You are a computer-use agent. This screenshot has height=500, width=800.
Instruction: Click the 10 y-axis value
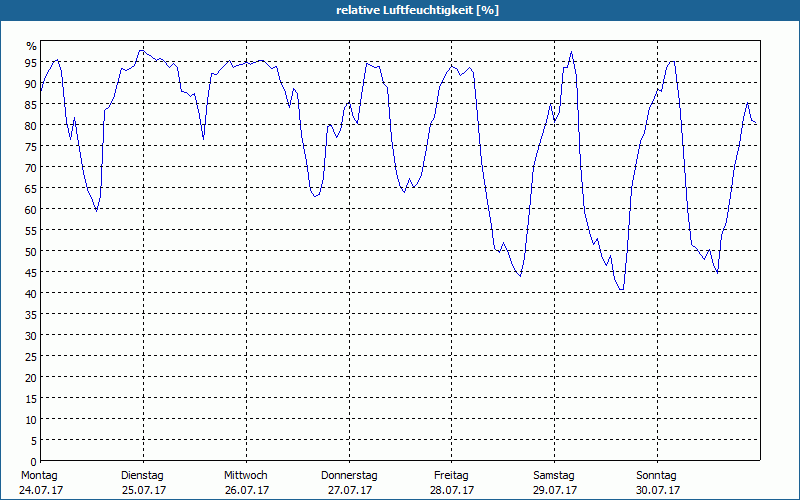32,420
